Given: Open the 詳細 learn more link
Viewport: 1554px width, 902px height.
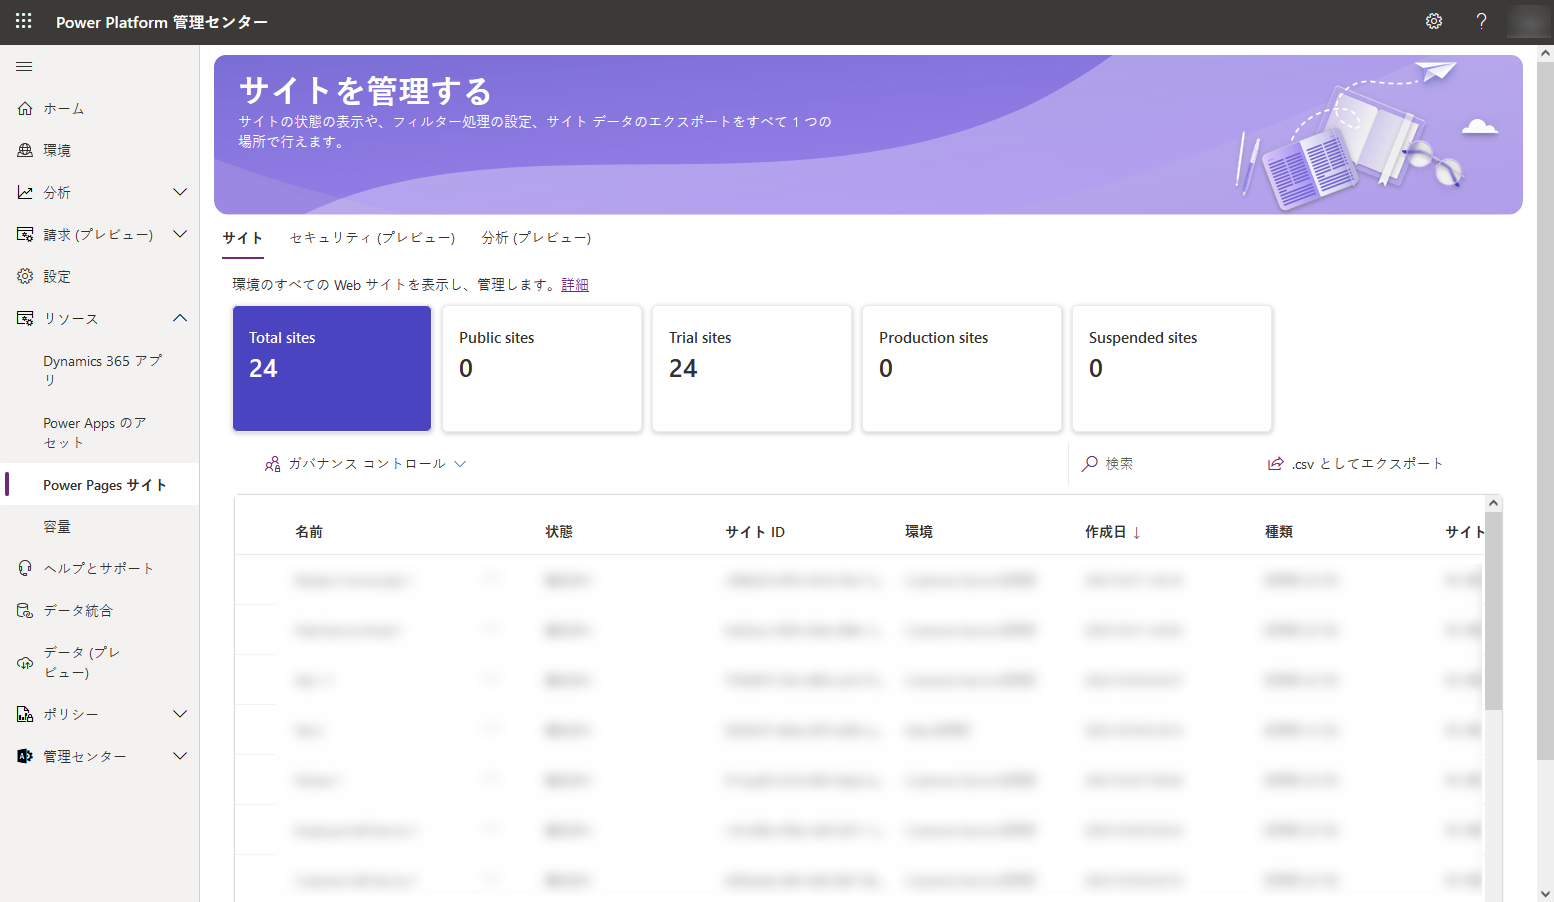Looking at the screenshot, I should [575, 285].
